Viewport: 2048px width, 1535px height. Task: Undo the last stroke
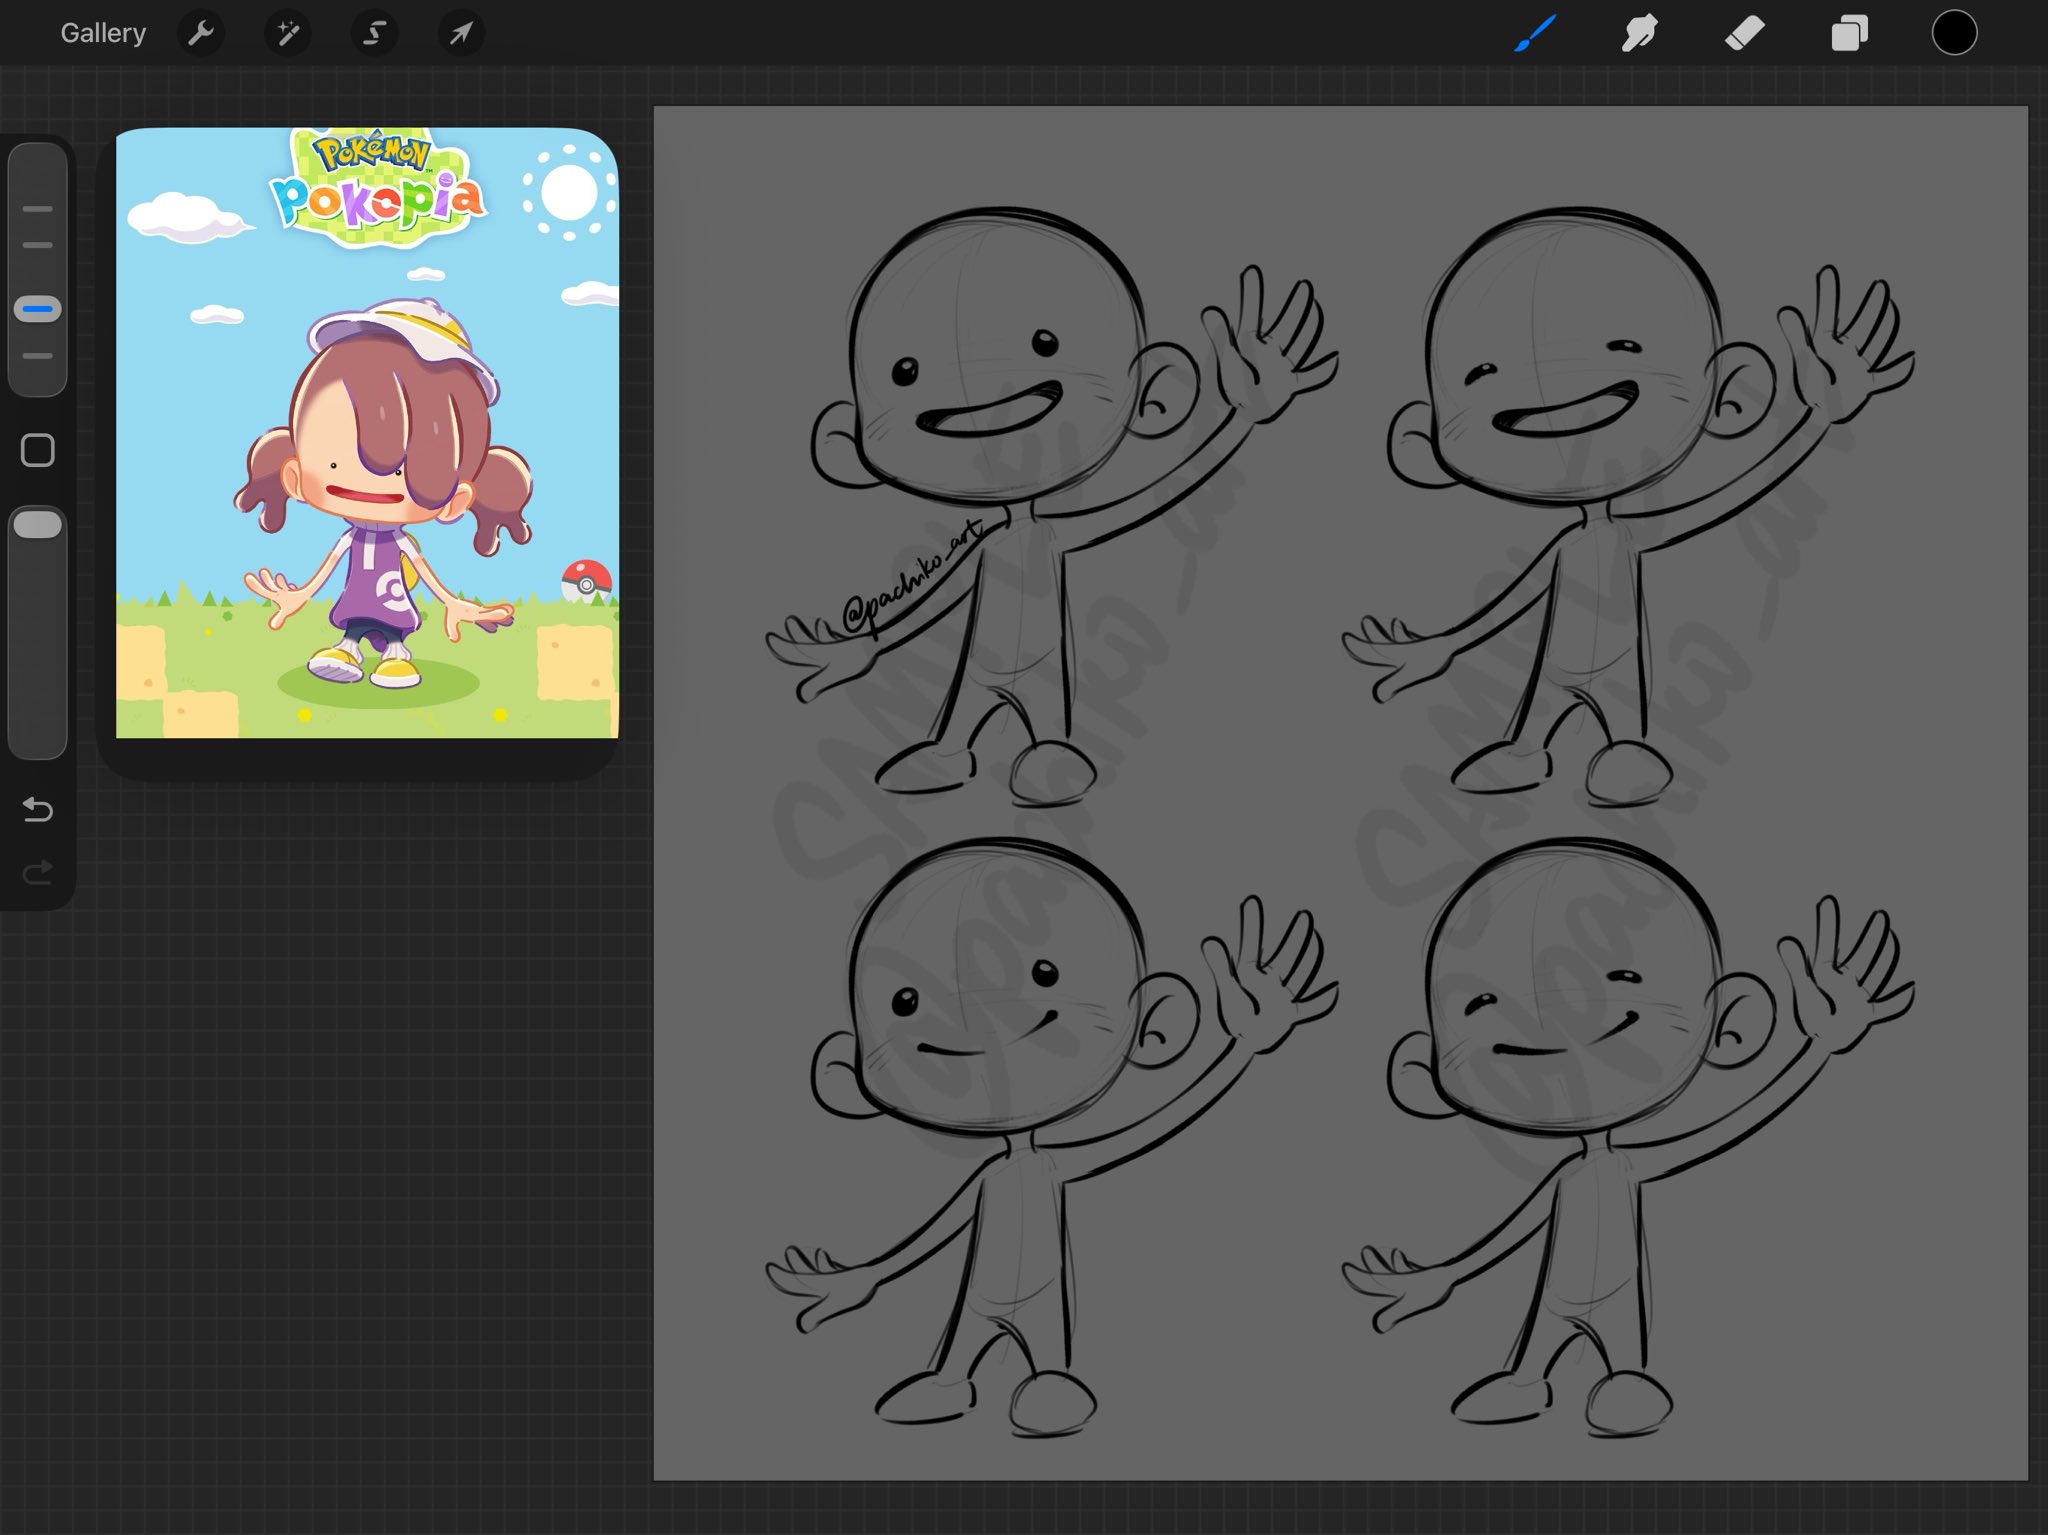(38, 808)
